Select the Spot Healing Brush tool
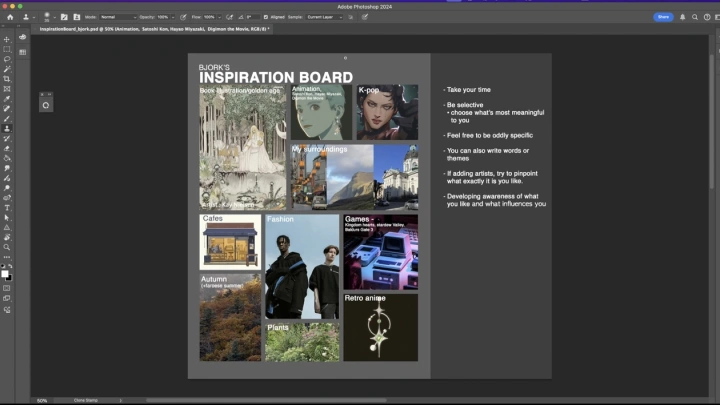The width and height of the screenshot is (720, 405). (x=6, y=109)
